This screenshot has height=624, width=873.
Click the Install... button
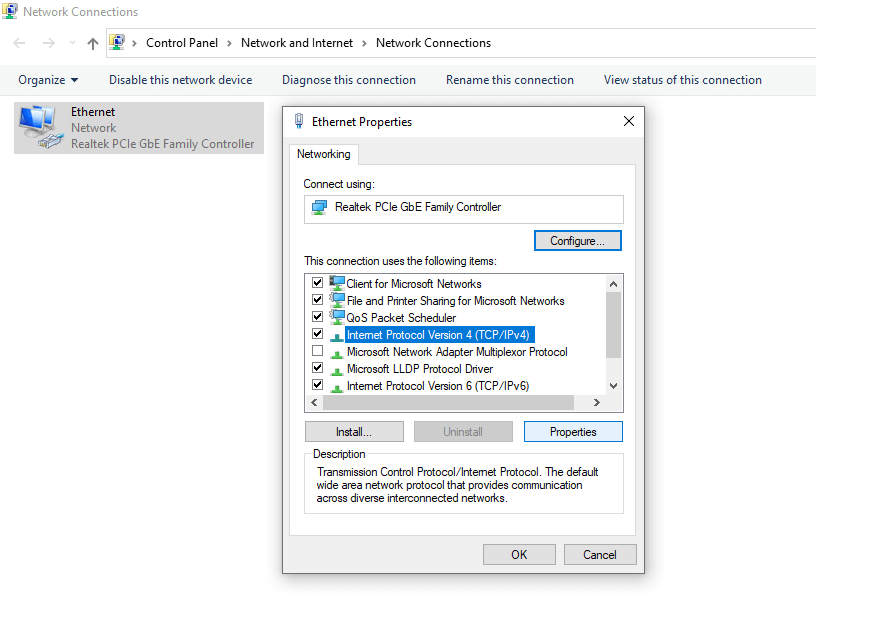pos(354,432)
